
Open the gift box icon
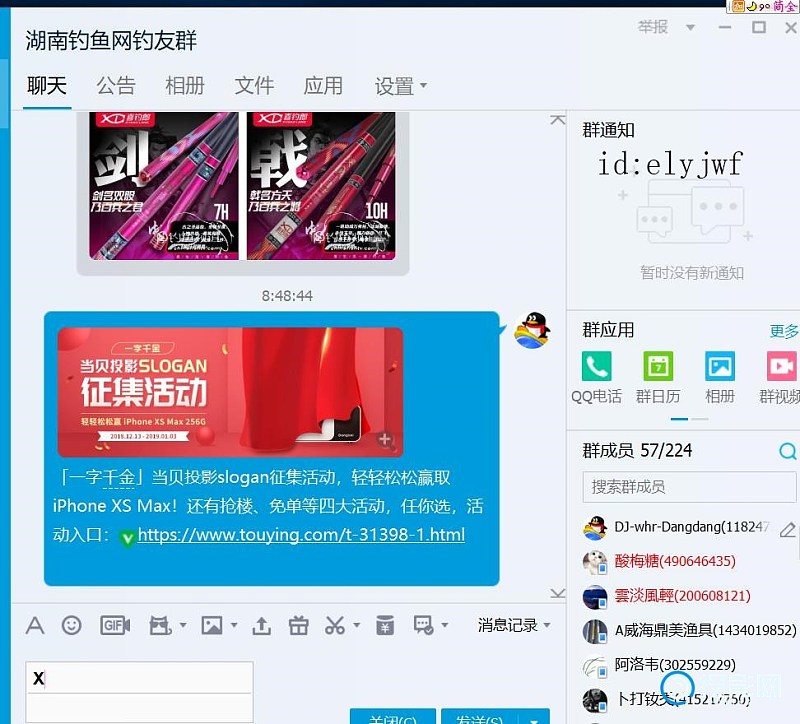pos(298,625)
